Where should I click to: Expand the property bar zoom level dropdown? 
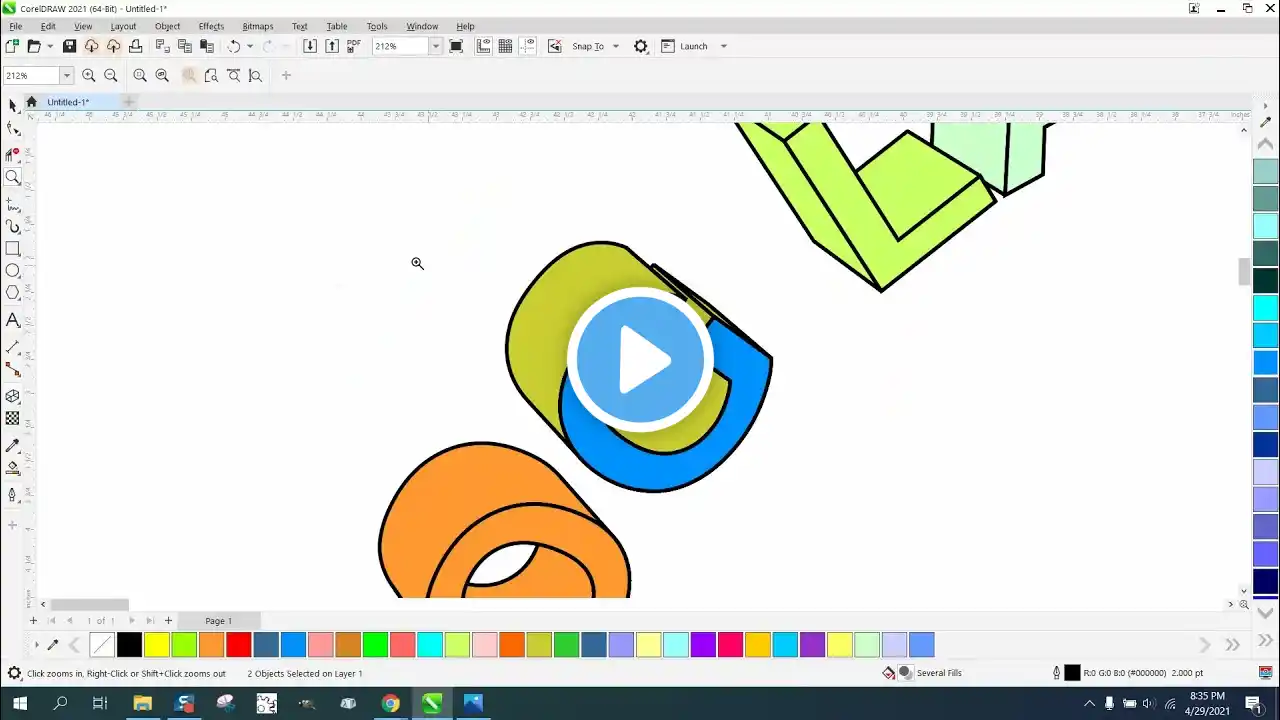pos(67,75)
